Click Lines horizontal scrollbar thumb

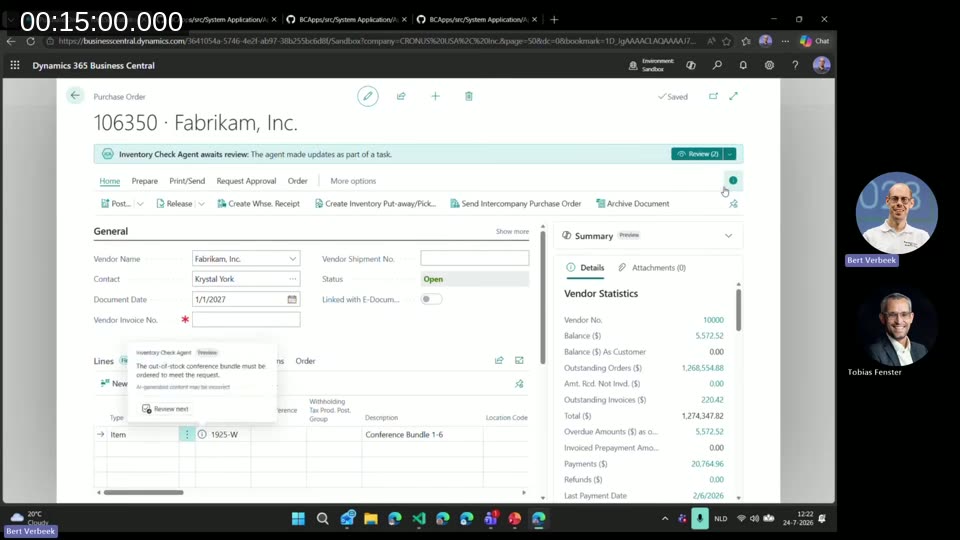(x=143, y=492)
